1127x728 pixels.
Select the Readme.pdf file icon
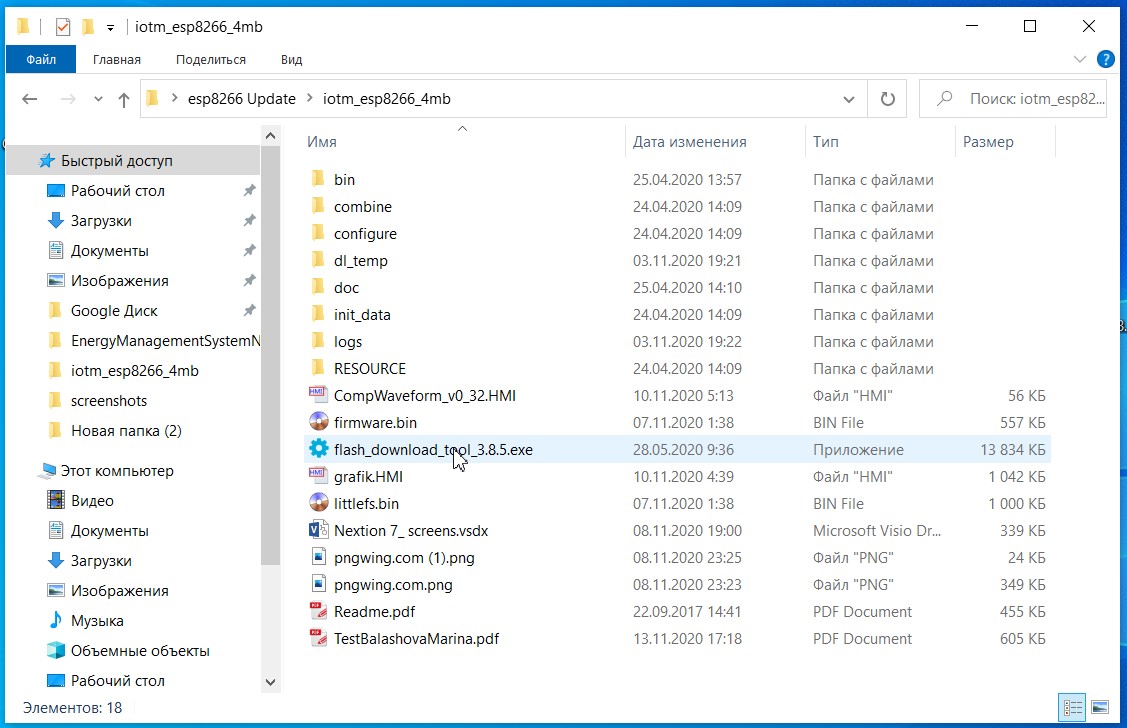[318, 612]
